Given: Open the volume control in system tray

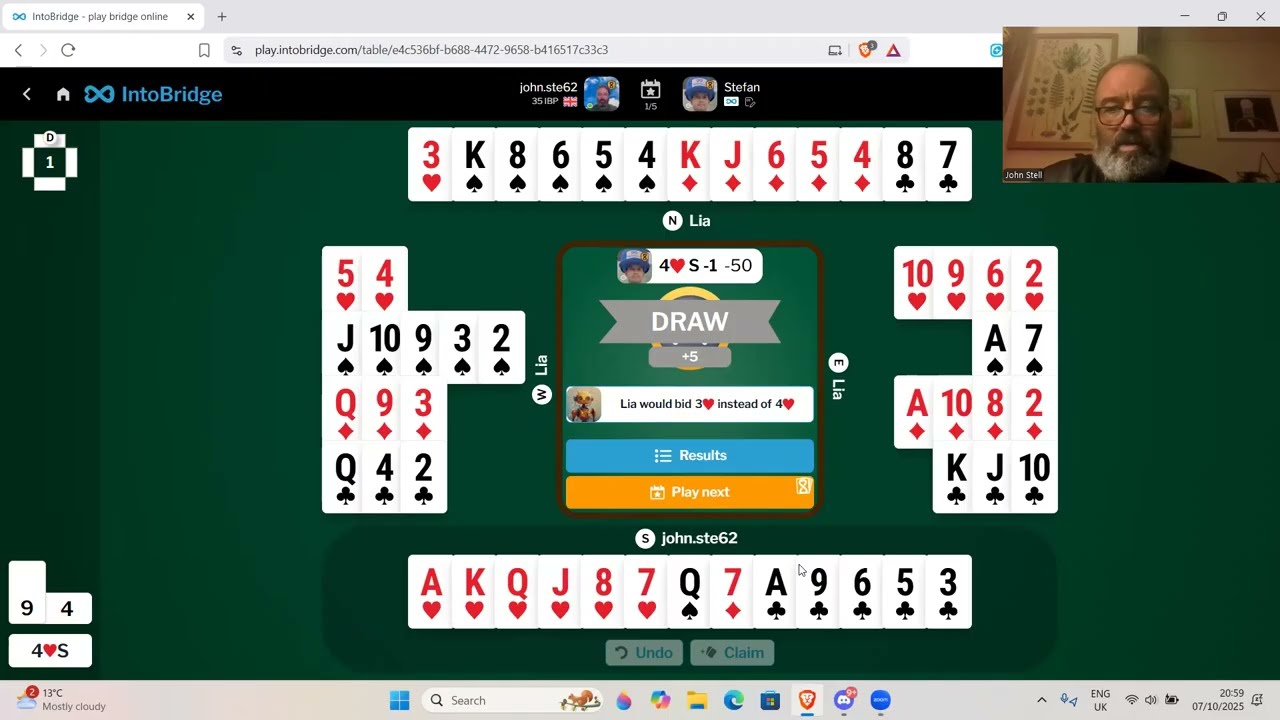Looking at the screenshot, I should (x=1150, y=700).
